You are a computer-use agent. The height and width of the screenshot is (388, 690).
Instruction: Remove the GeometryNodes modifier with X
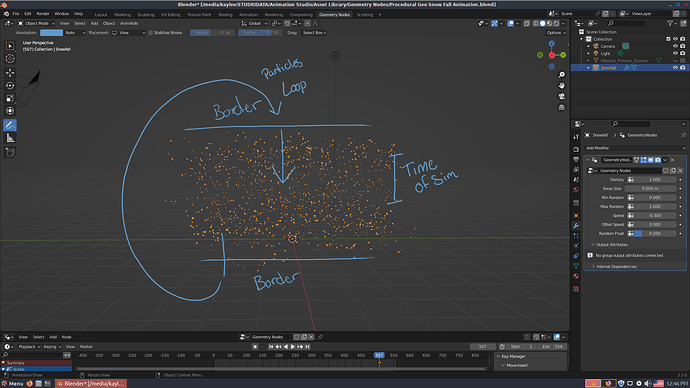click(x=672, y=160)
